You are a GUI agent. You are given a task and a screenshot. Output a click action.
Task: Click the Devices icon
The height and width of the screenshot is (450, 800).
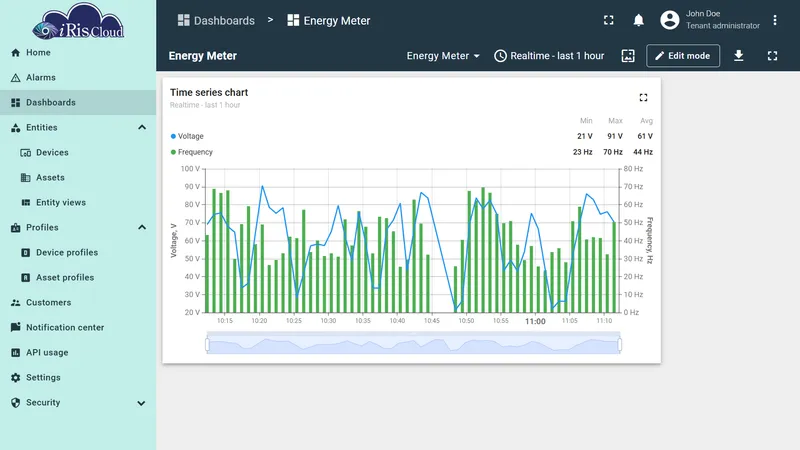pos(26,153)
